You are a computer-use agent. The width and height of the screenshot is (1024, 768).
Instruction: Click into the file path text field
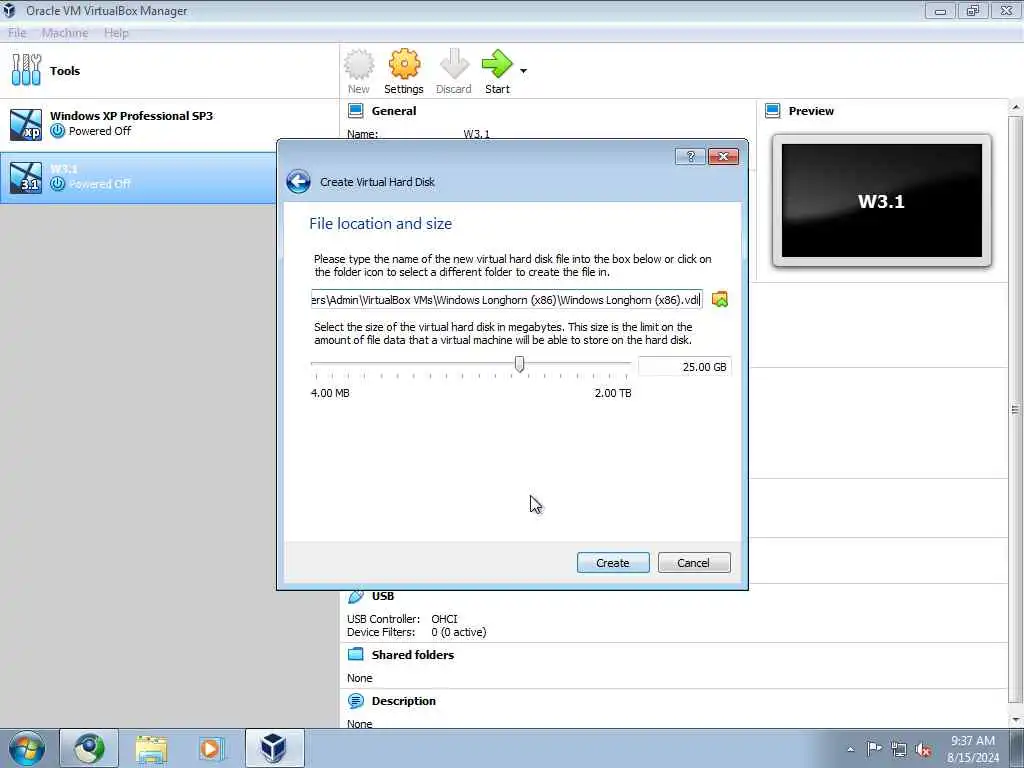507,300
